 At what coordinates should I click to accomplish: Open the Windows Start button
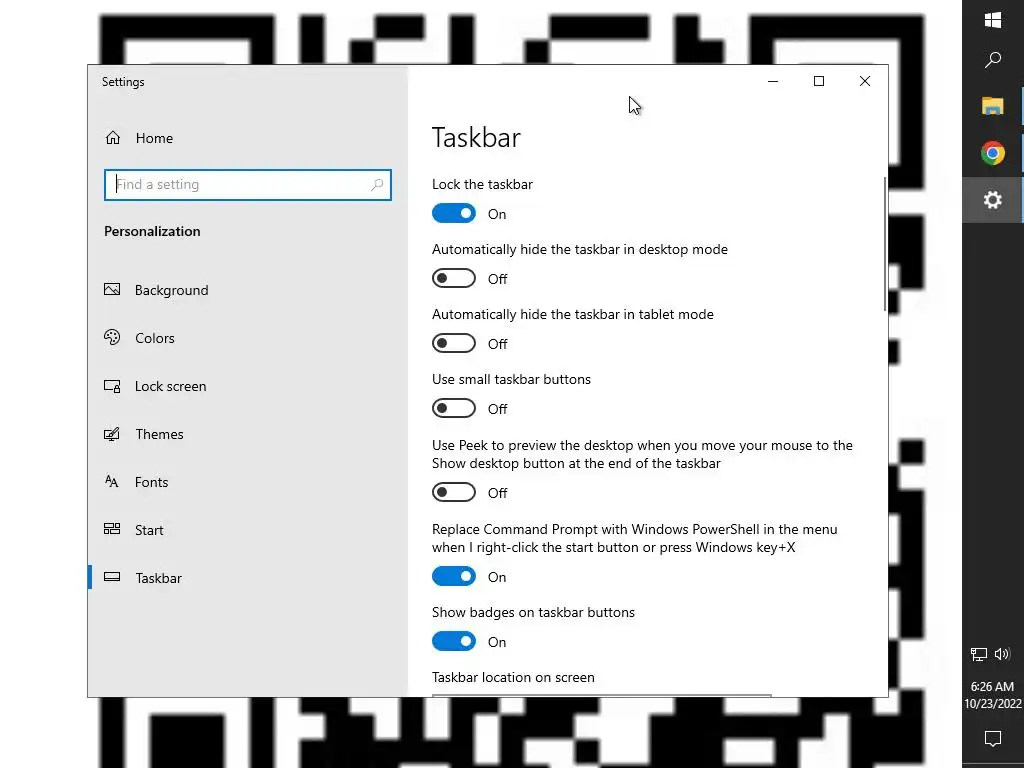click(x=993, y=20)
